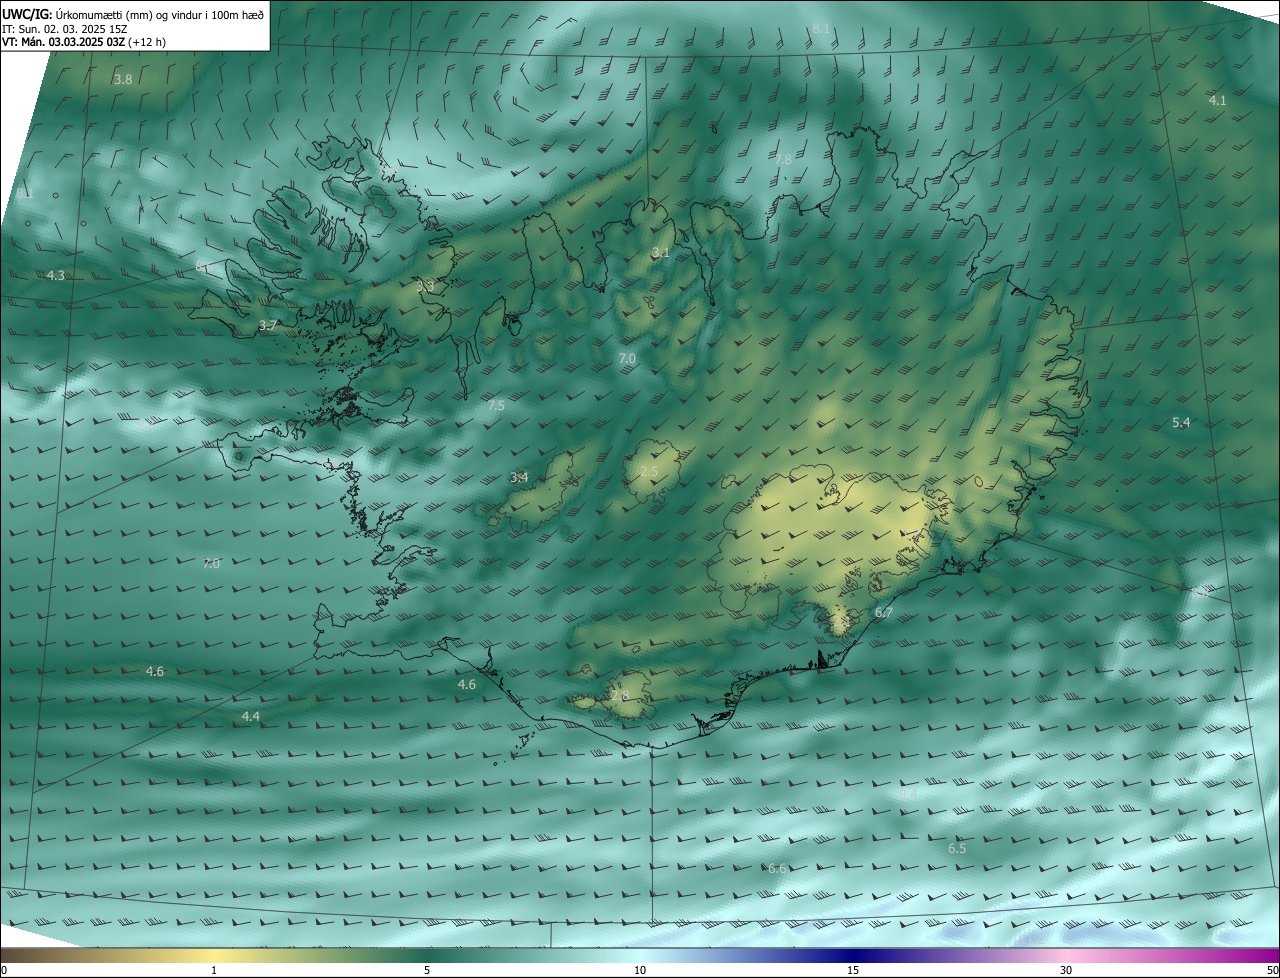Viewport: 1280px width, 978px height.
Task: Select the 6.5 value label
Action: tap(957, 848)
